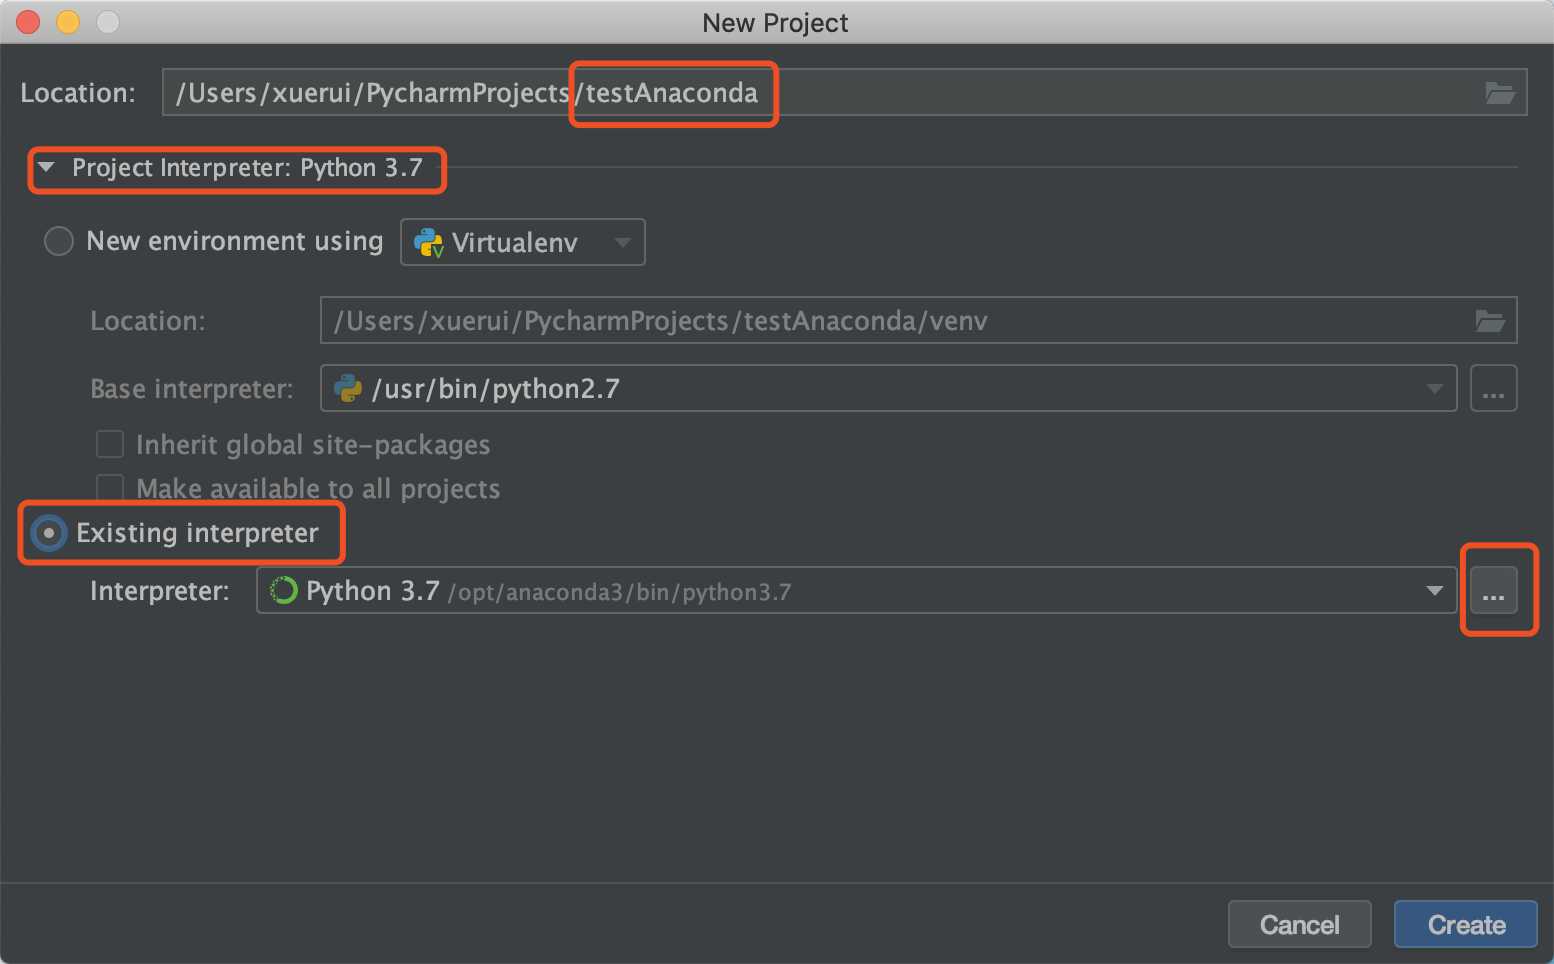Click the Cancel button
The height and width of the screenshot is (964, 1554).
click(x=1299, y=925)
